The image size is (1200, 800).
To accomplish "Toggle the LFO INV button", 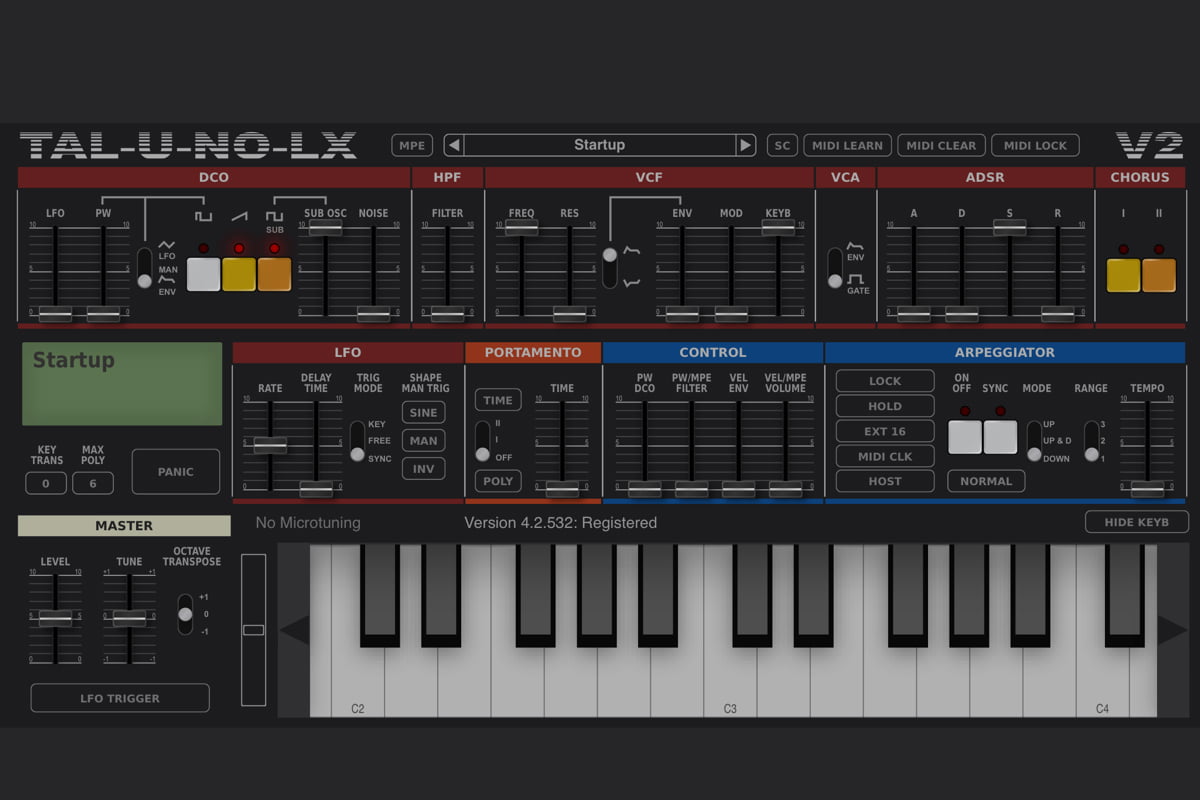I will tap(423, 468).
